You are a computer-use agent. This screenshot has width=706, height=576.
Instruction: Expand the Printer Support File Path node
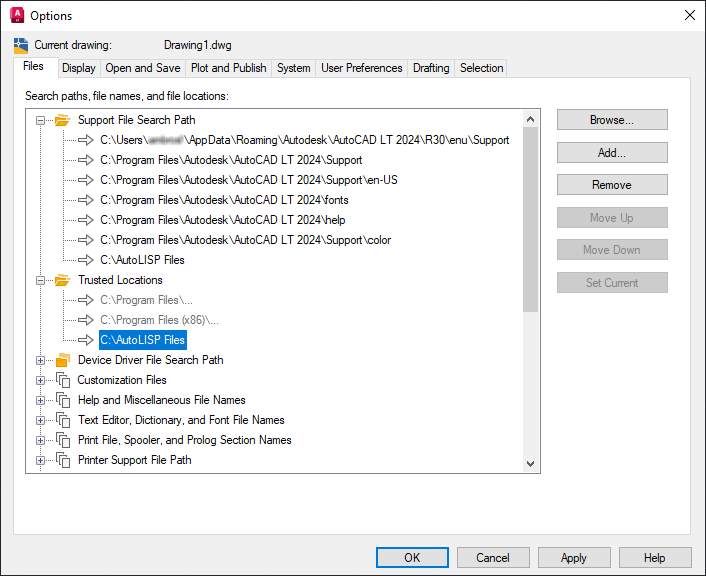(x=41, y=460)
